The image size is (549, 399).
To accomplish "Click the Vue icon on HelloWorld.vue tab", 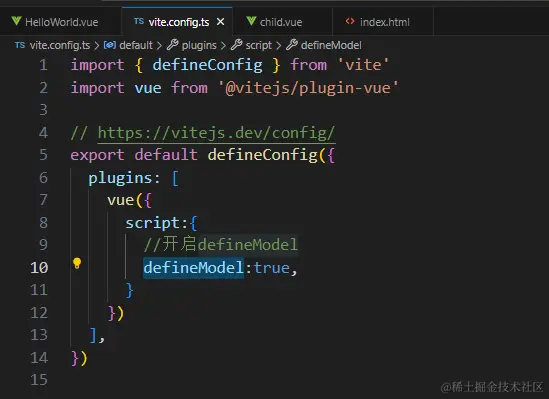I will [x=16, y=21].
